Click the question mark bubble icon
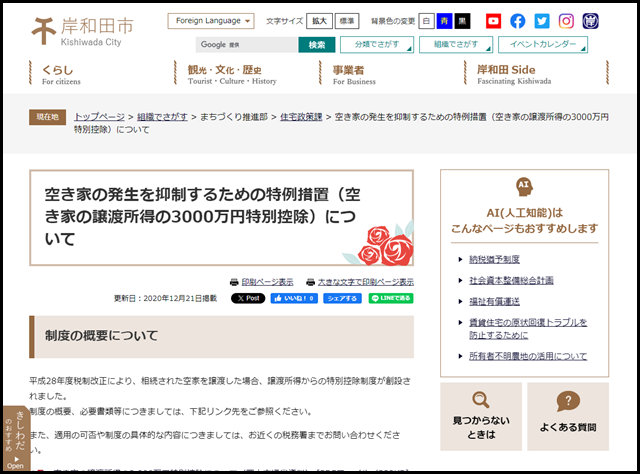The image size is (640, 474). (568, 401)
